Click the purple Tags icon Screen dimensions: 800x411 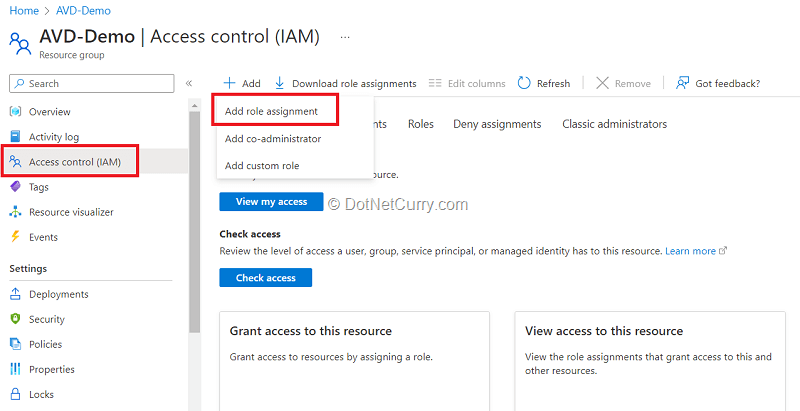16,187
